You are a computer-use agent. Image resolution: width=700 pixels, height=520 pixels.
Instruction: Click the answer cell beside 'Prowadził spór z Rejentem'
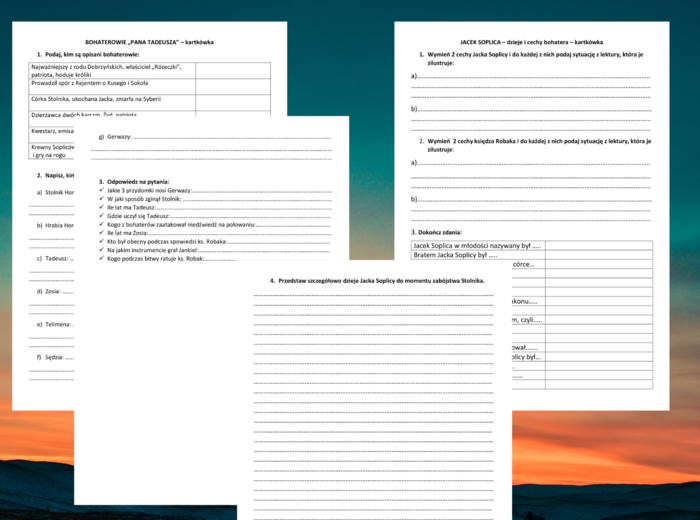point(232,86)
